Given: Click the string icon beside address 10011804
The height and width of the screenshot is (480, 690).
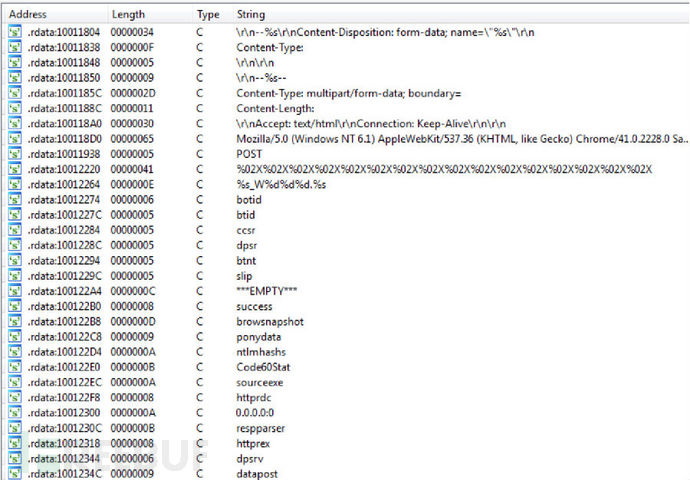Looking at the screenshot, I should [14, 33].
